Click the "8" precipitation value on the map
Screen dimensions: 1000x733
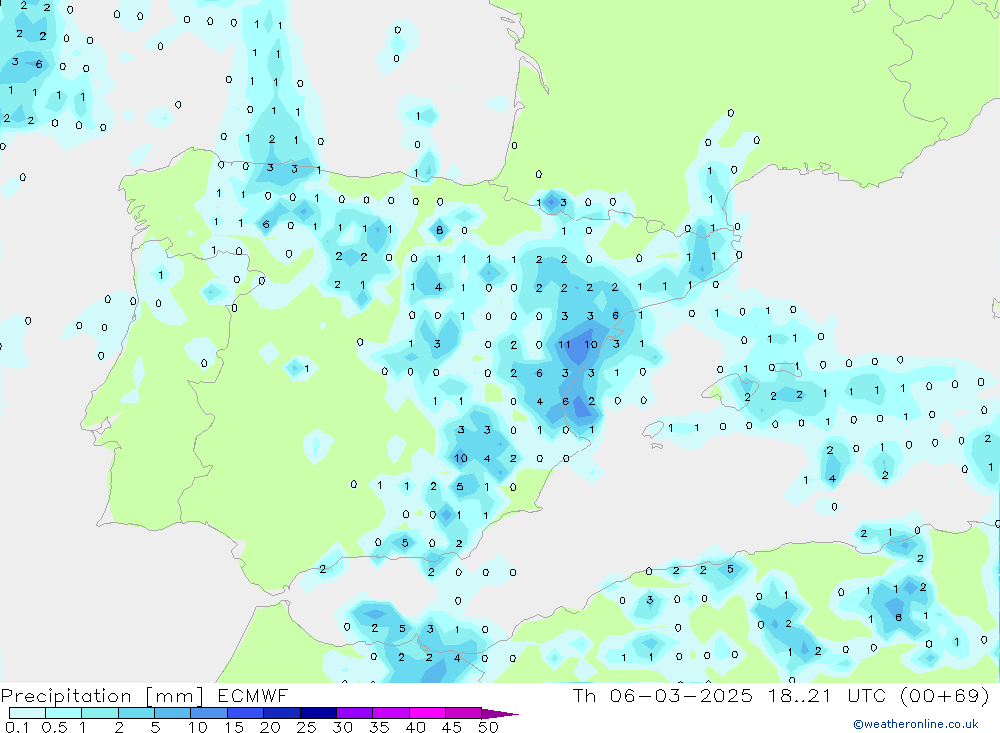pyautogui.click(x=439, y=230)
